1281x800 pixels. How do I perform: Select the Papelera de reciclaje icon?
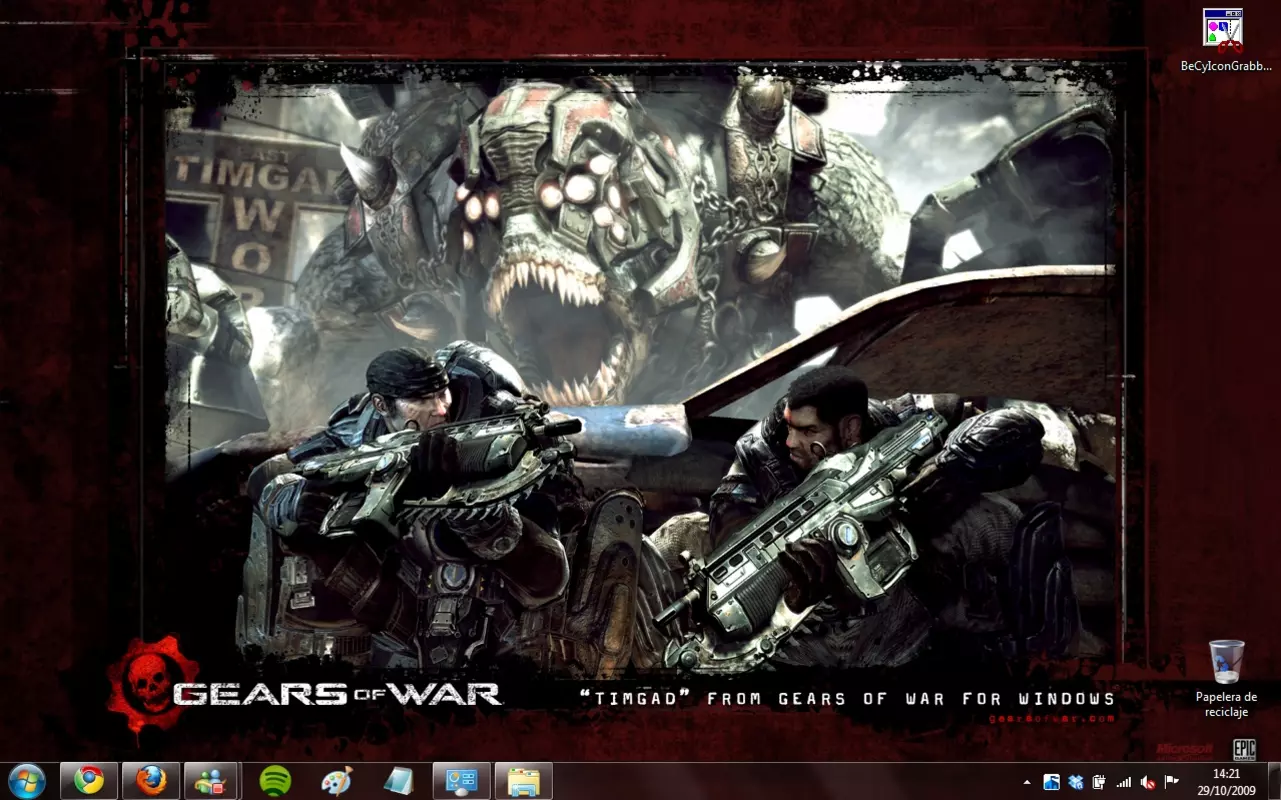pyautogui.click(x=1226, y=678)
